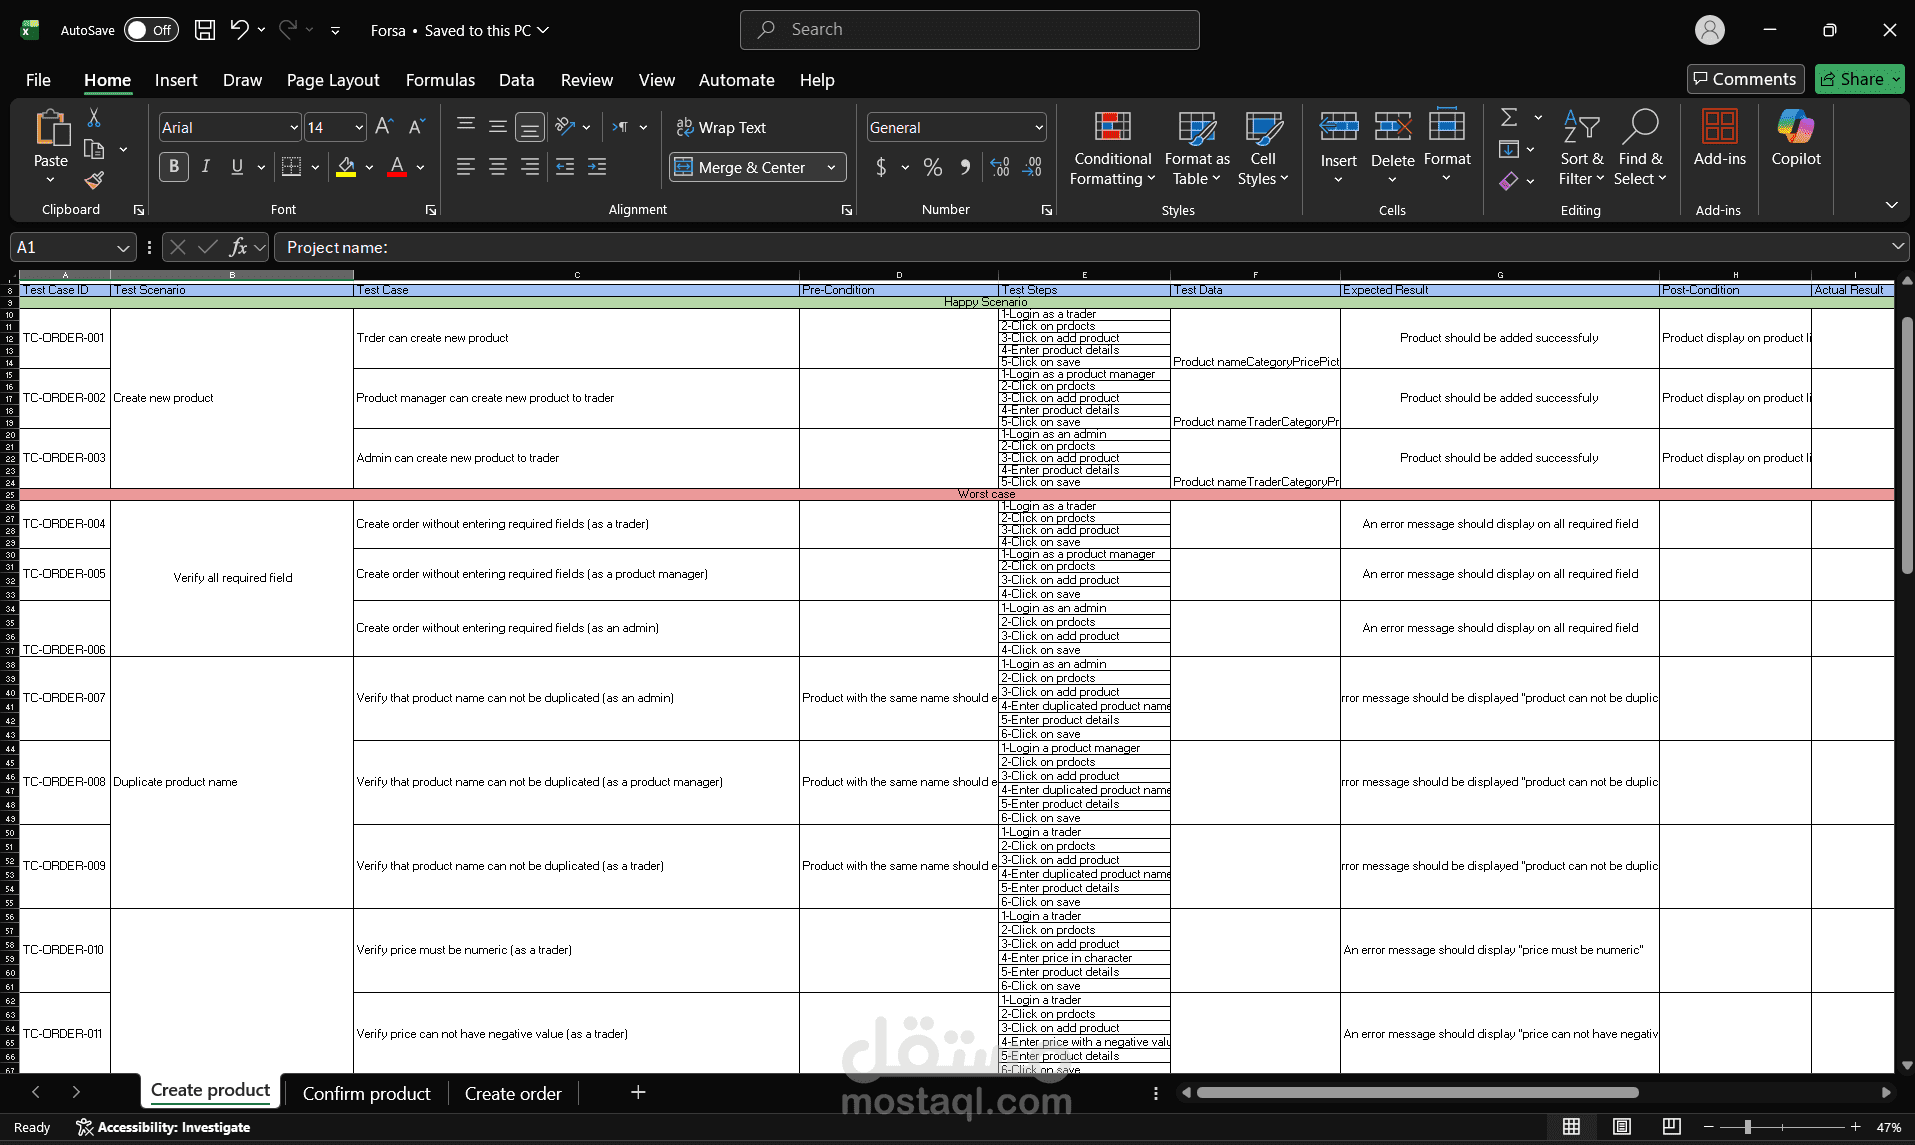Click the Align Left icon
This screenshot has width=1915, height=1145.
466,167
